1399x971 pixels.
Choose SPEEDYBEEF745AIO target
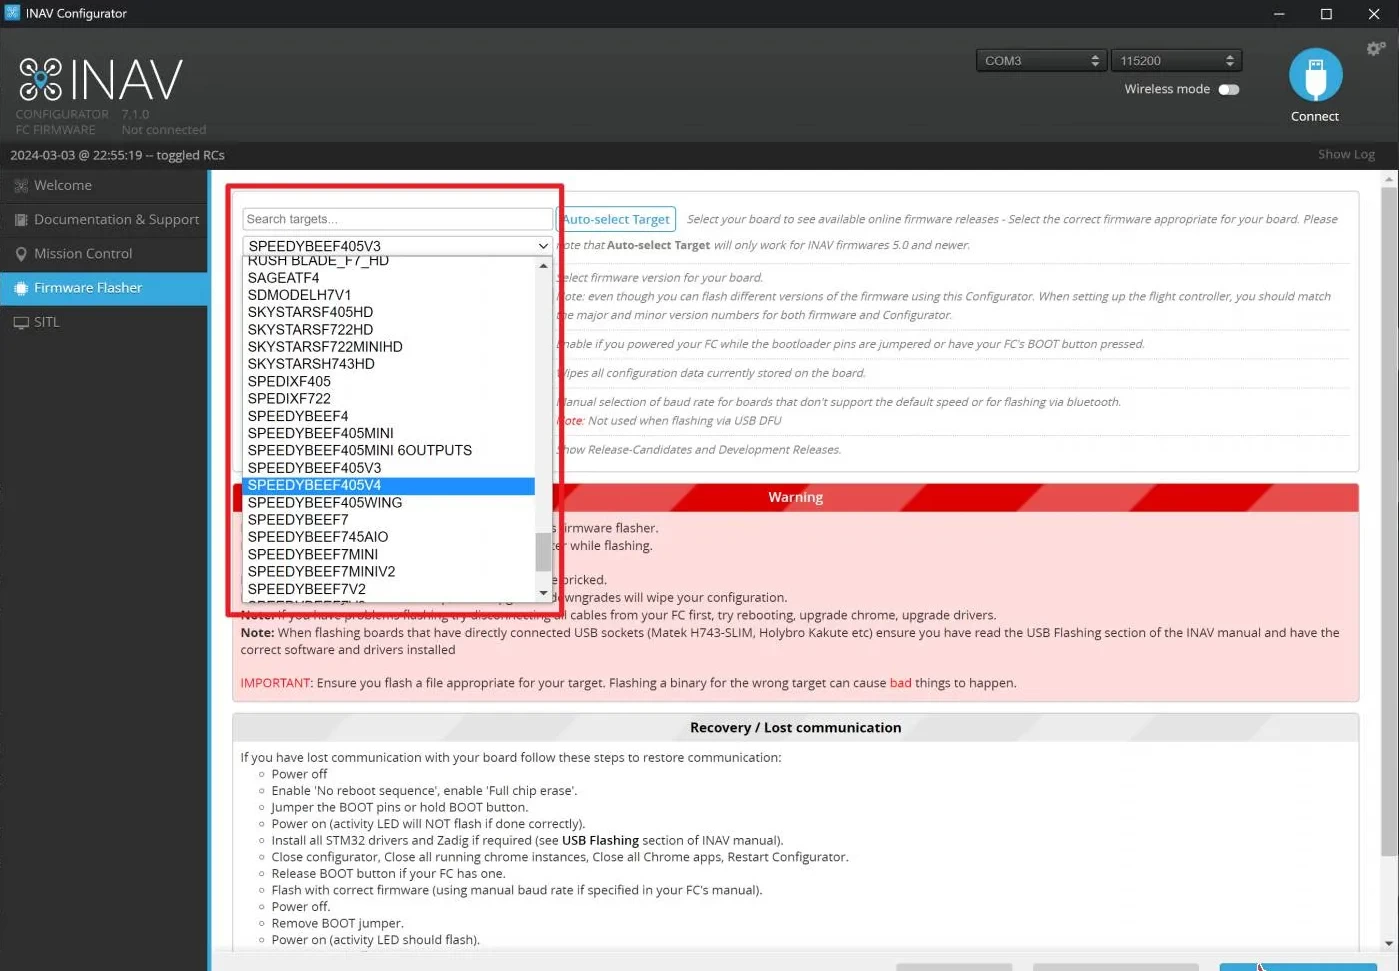pos(388,536)
